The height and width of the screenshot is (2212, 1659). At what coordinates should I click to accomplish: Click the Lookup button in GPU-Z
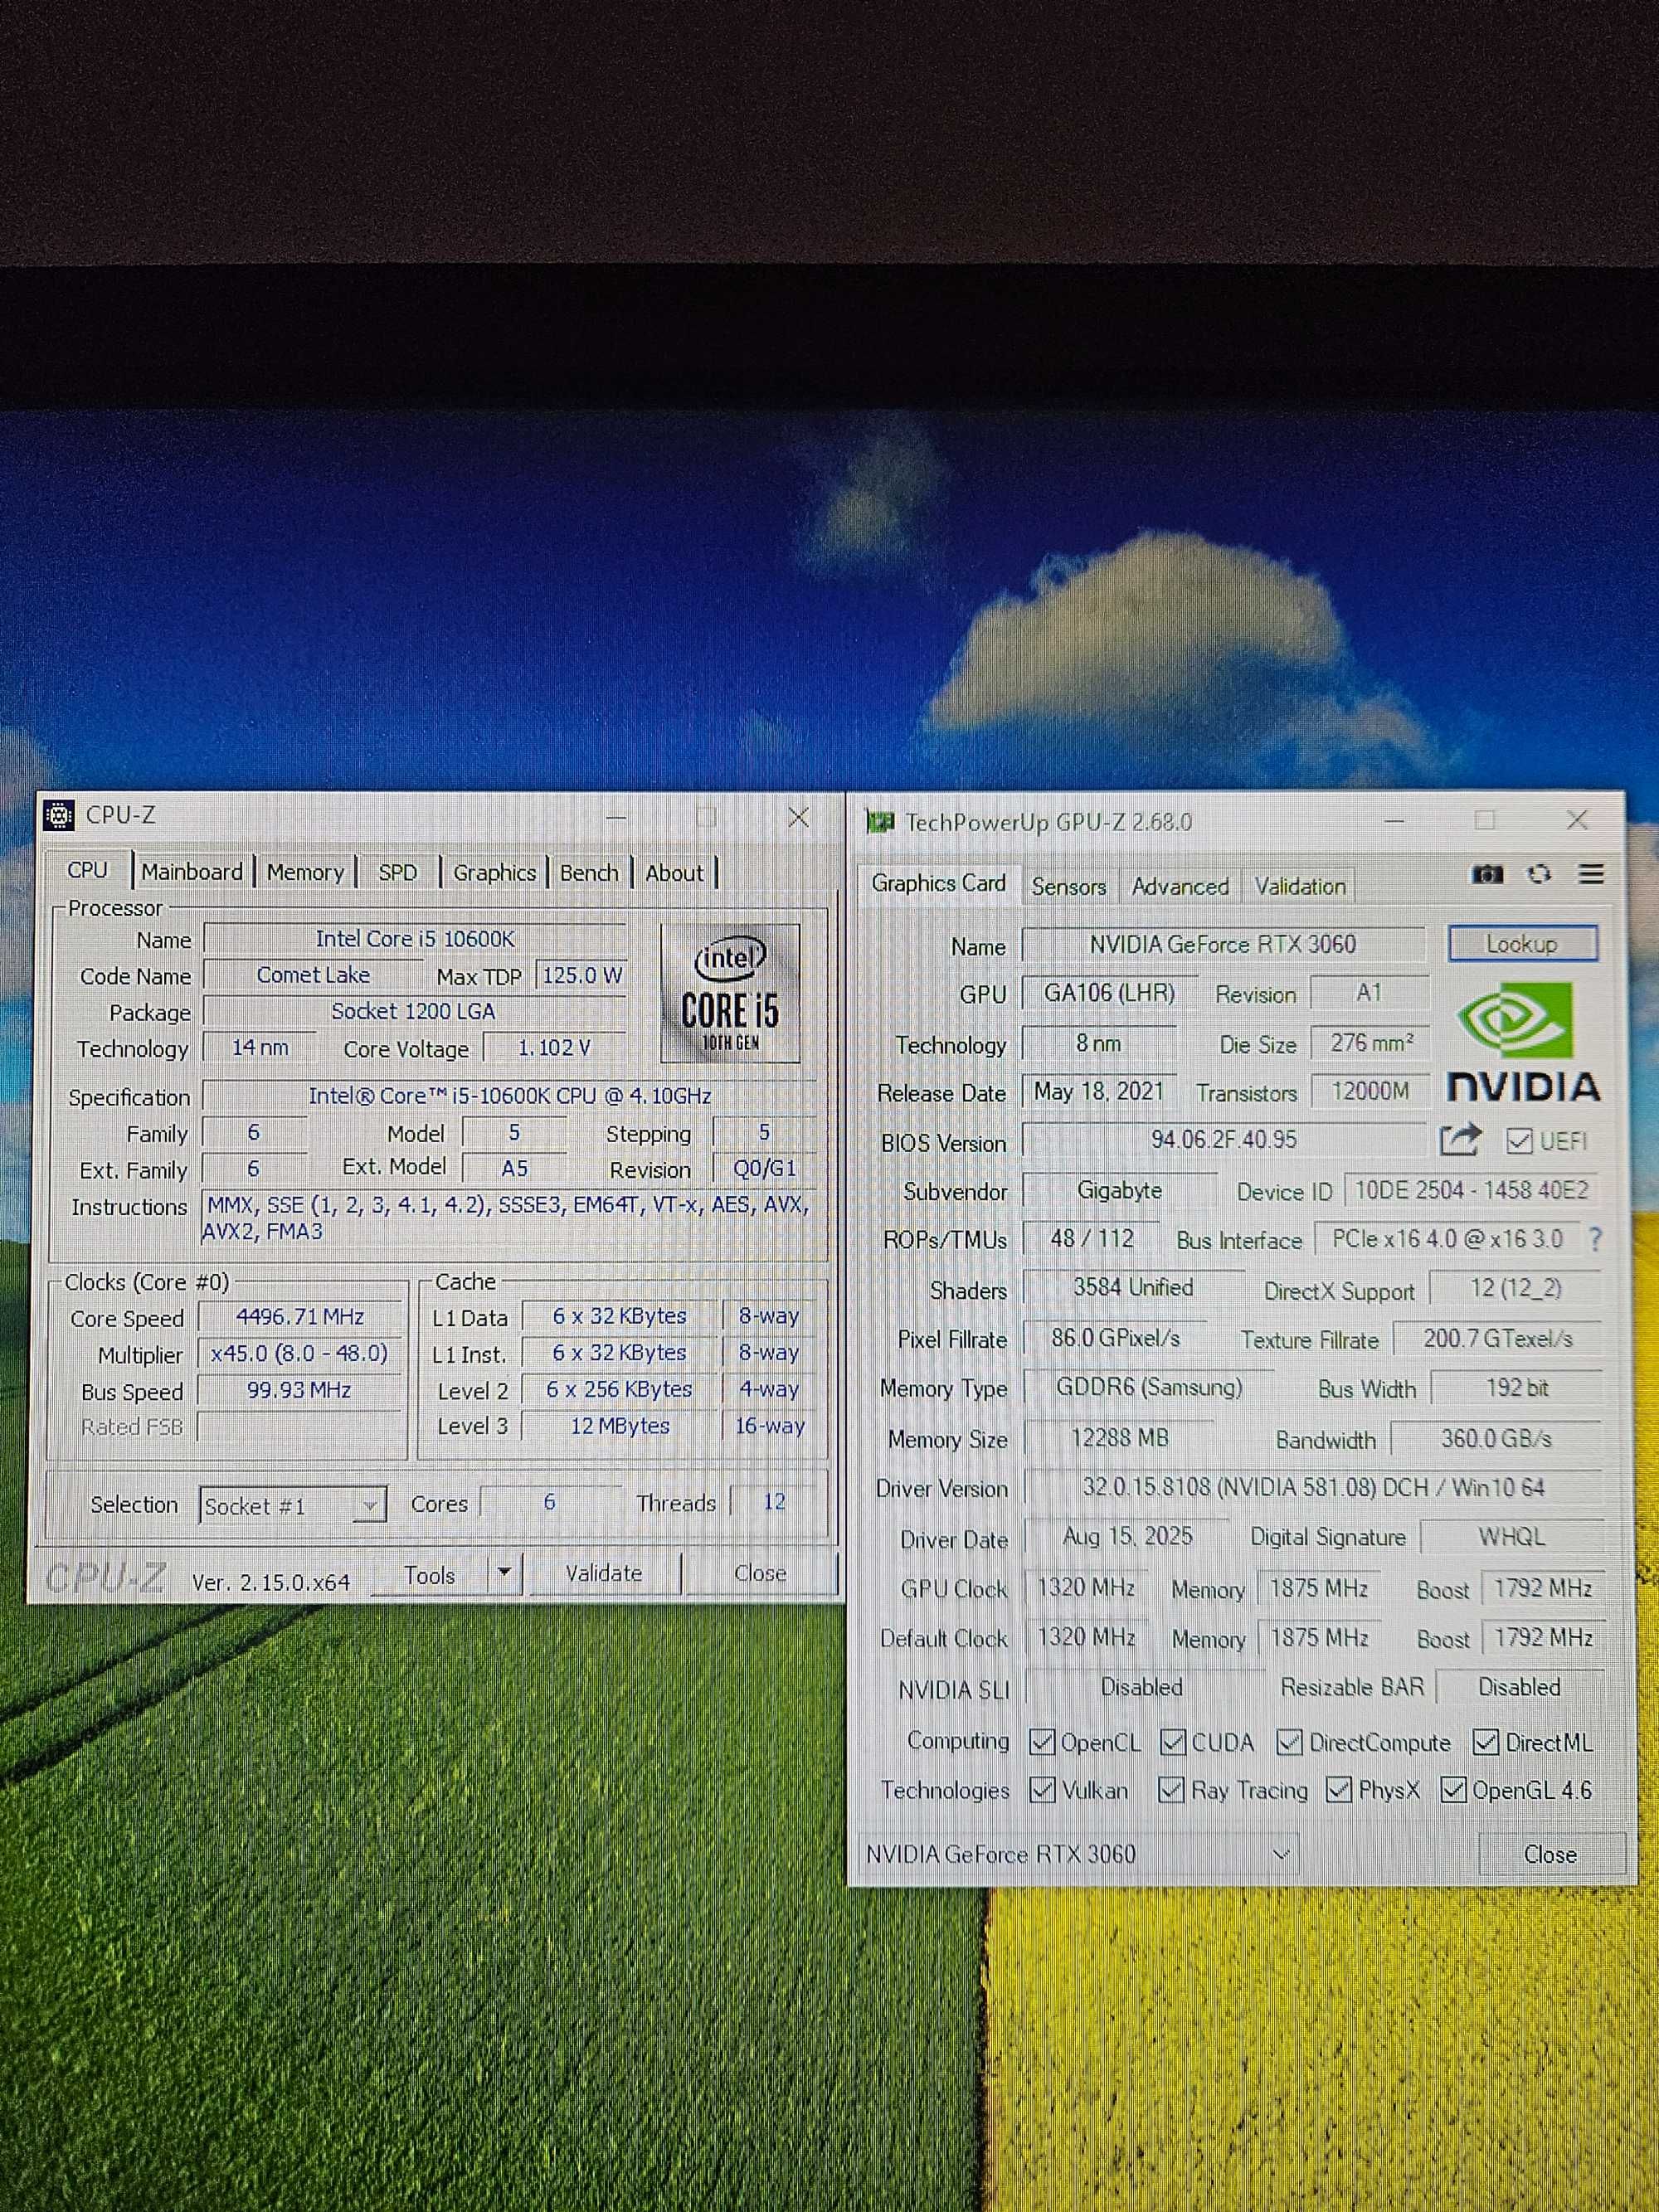(1522, 943)
